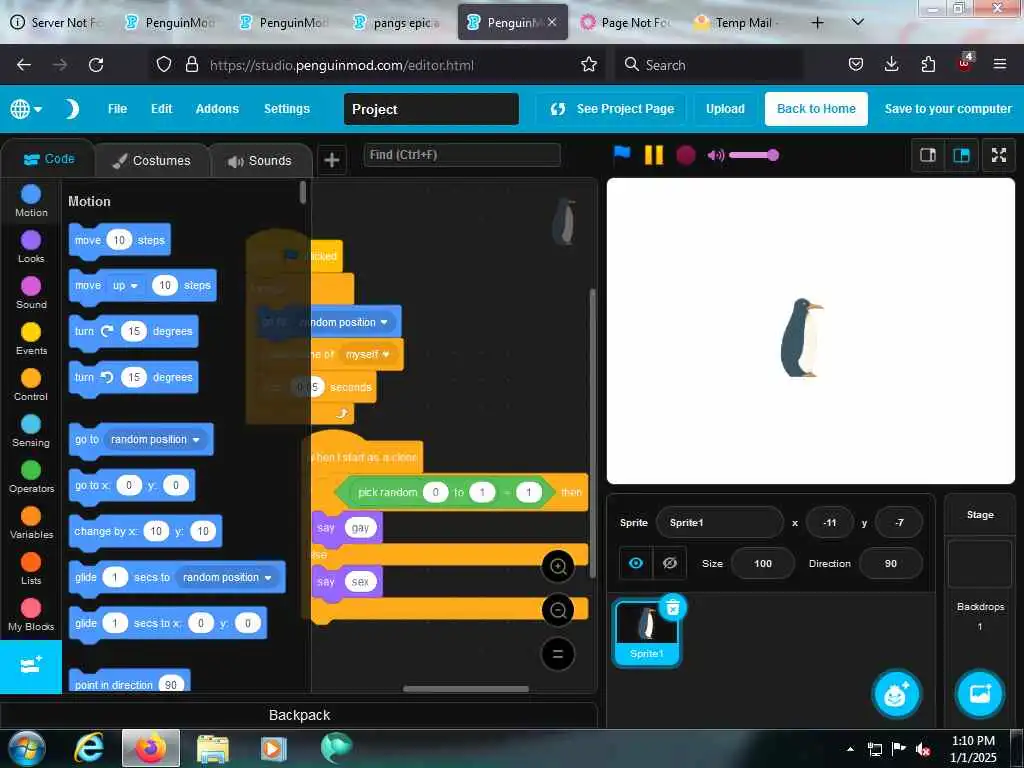Screen dimensions: 1024x768
Task: Click the plus tab to add editor
Action: coord(332,160)
